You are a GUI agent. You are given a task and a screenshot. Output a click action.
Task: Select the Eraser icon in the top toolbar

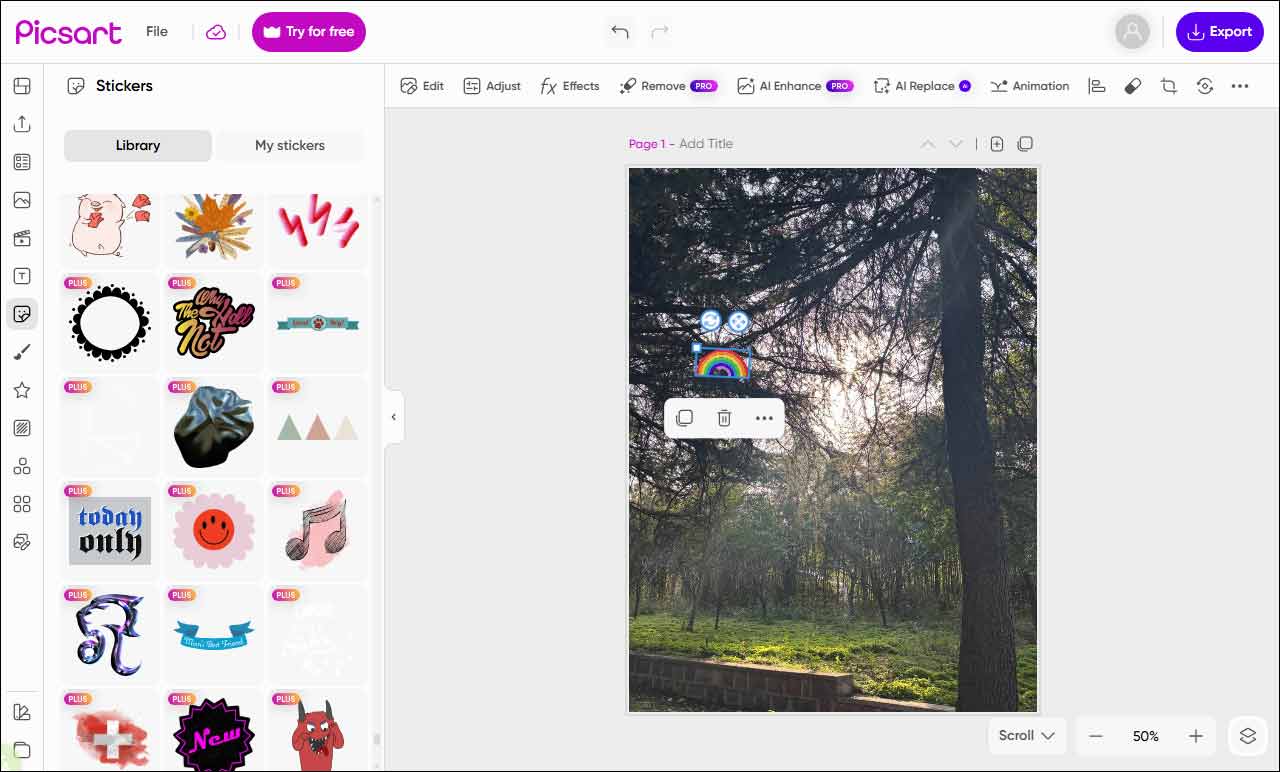pyautogui.click(x=1132, y=86)
